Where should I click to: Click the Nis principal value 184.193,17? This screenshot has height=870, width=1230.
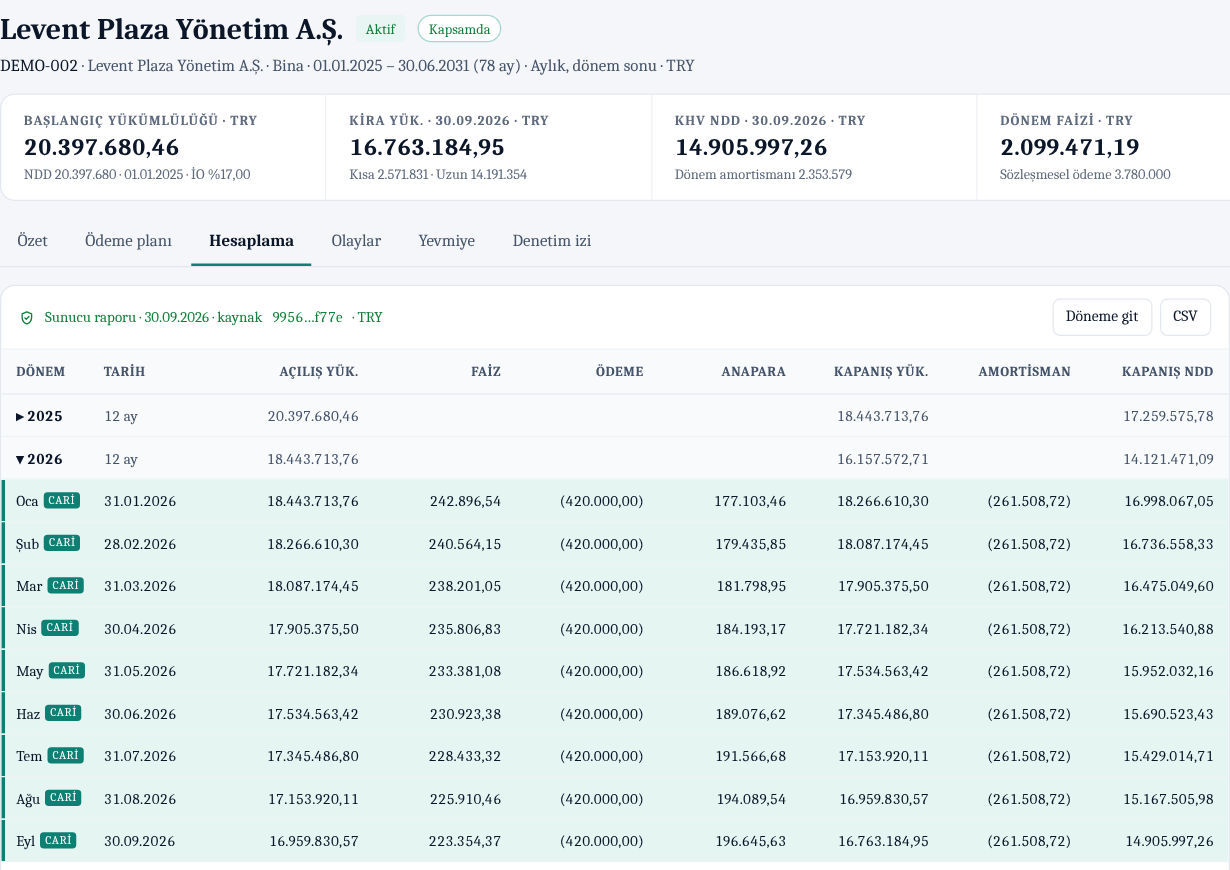(x=751, y=629)
